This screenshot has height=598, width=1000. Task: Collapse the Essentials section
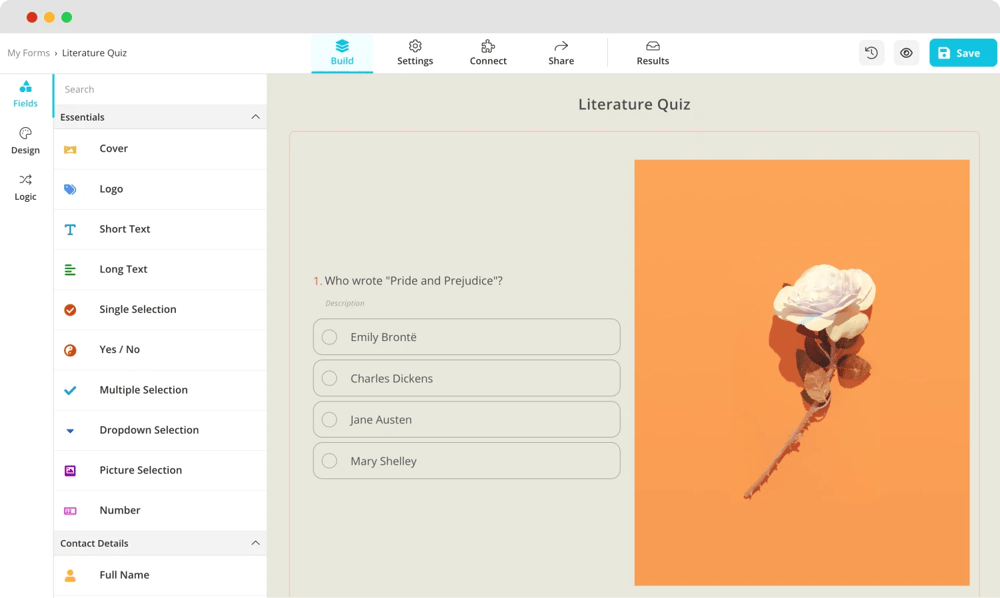[257, 117]
